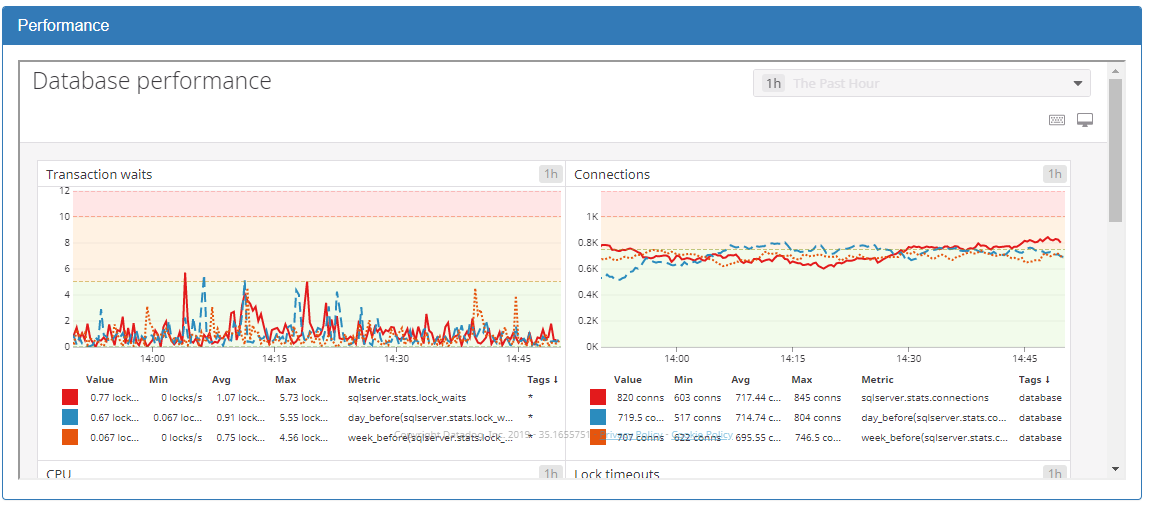Click the 0.75 locks avg cell

241,438
